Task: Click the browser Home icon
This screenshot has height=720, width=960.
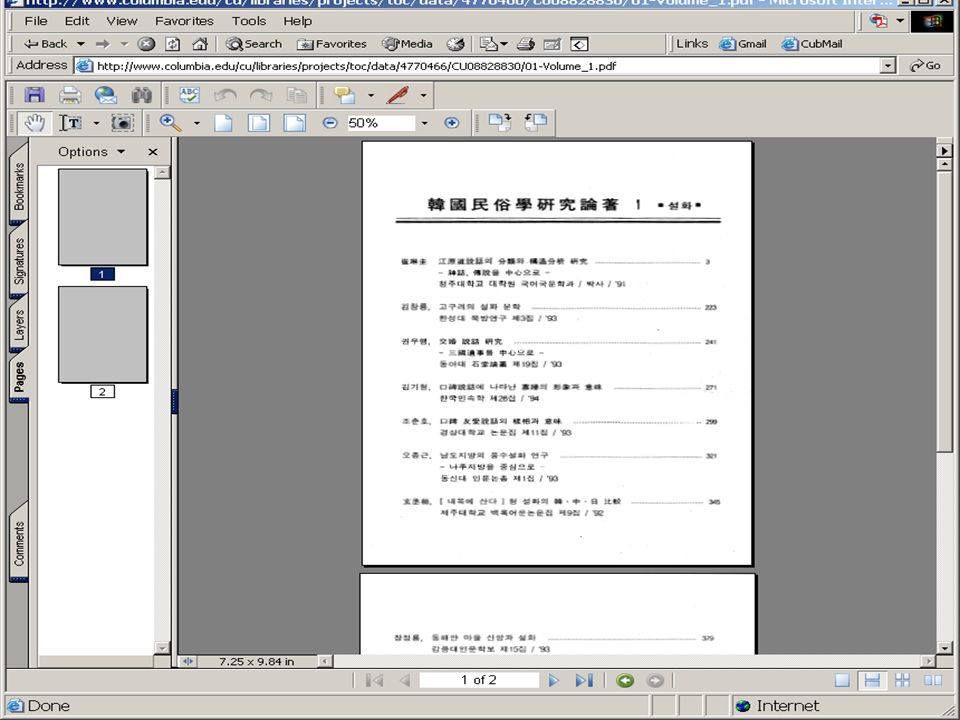Action: [200, 44]
